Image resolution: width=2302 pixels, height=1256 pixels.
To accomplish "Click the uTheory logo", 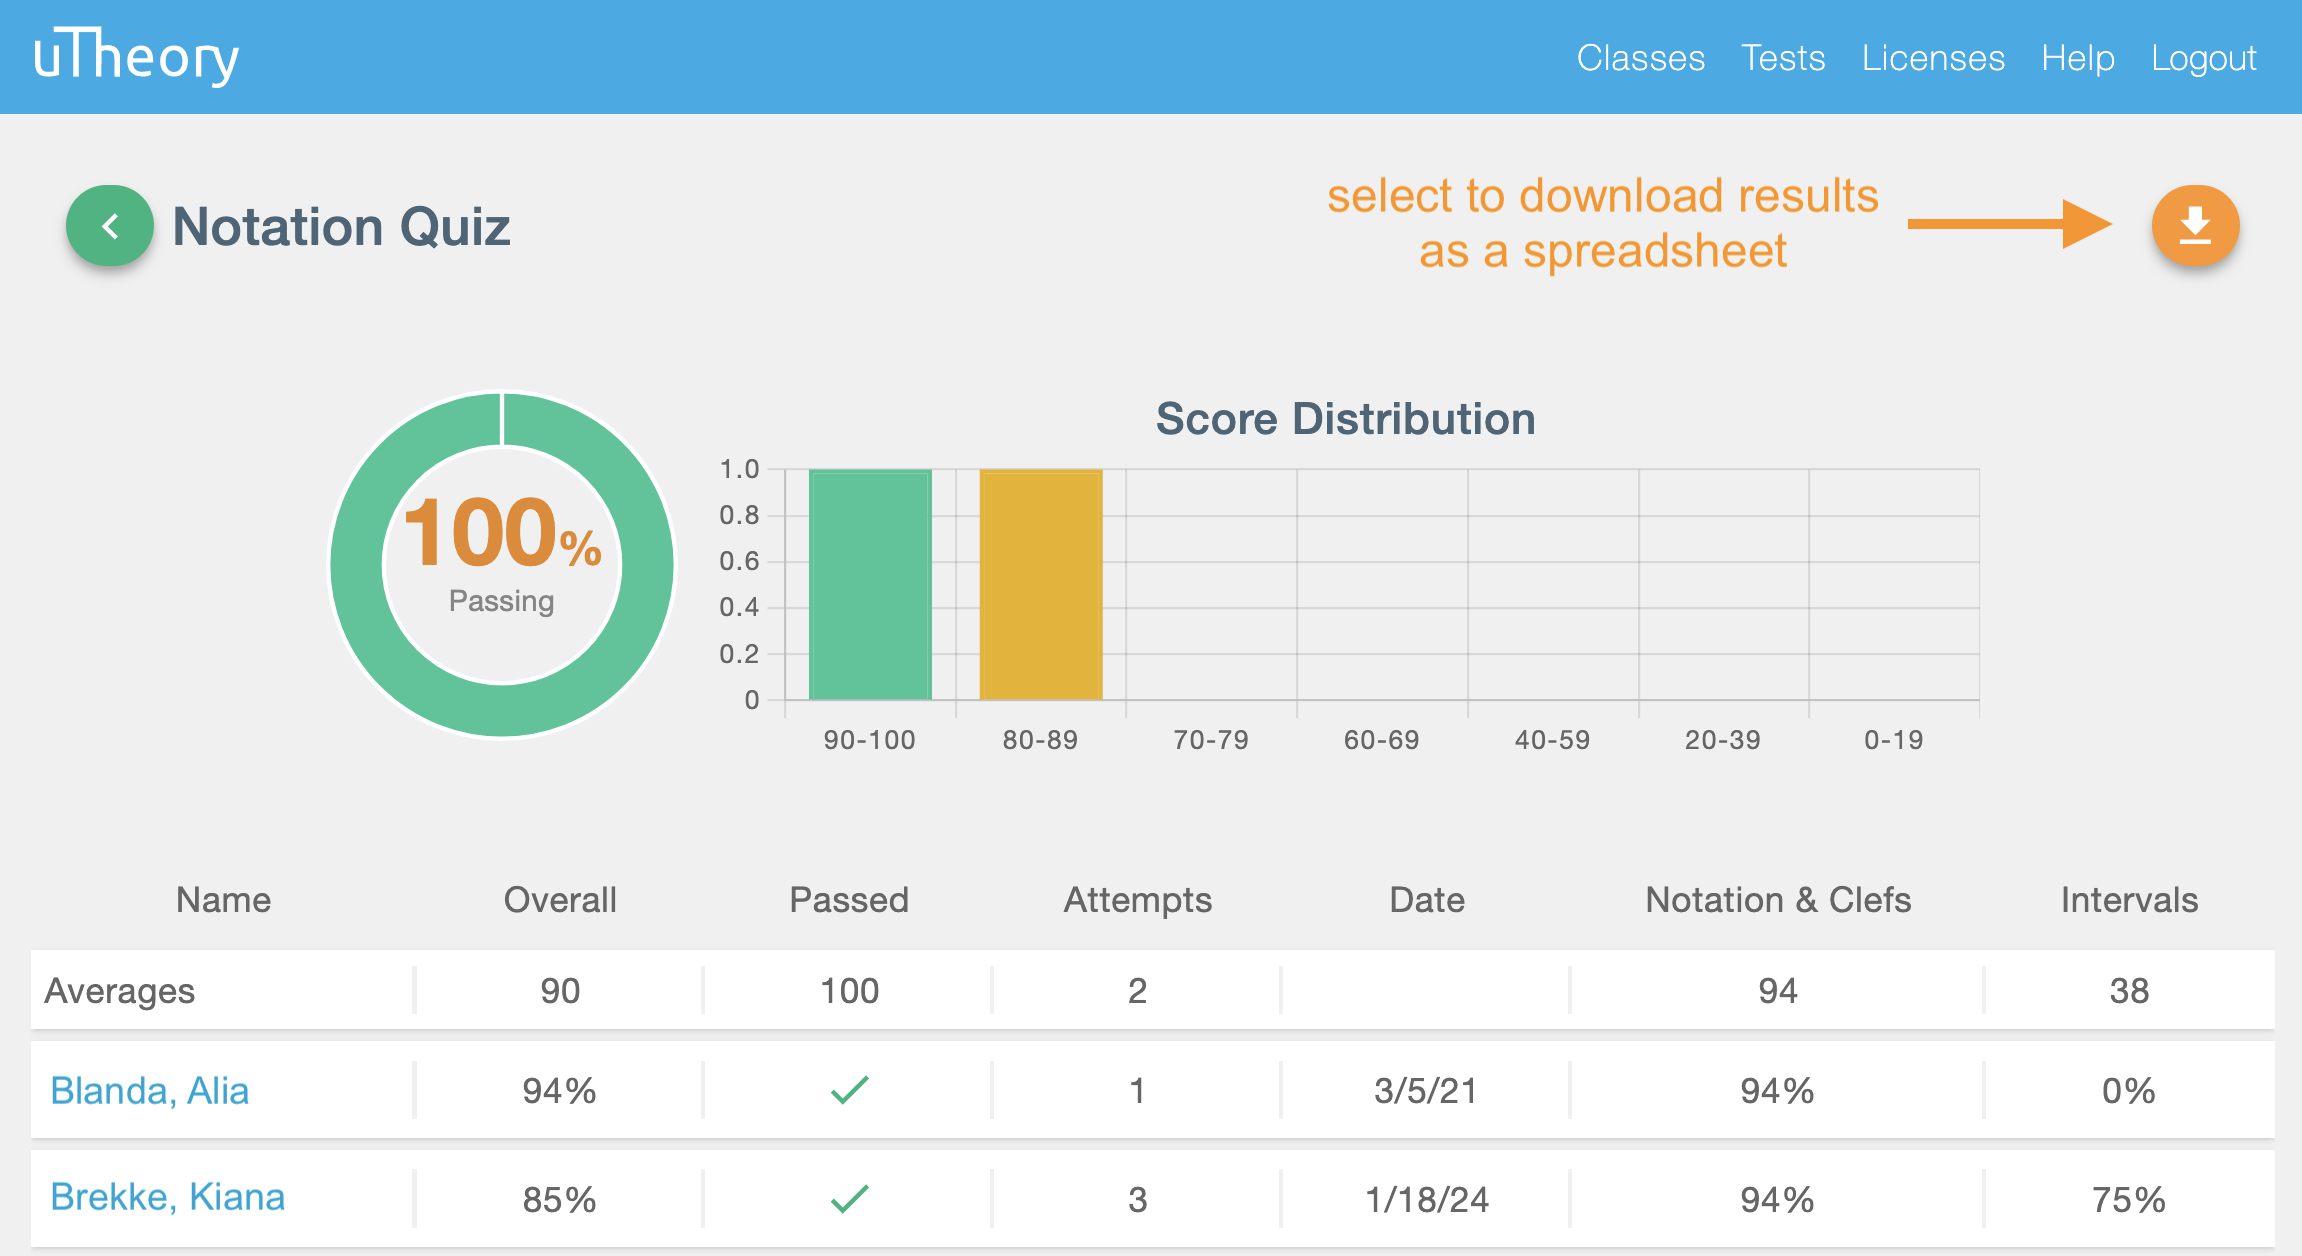I will (x=136, y=56).
